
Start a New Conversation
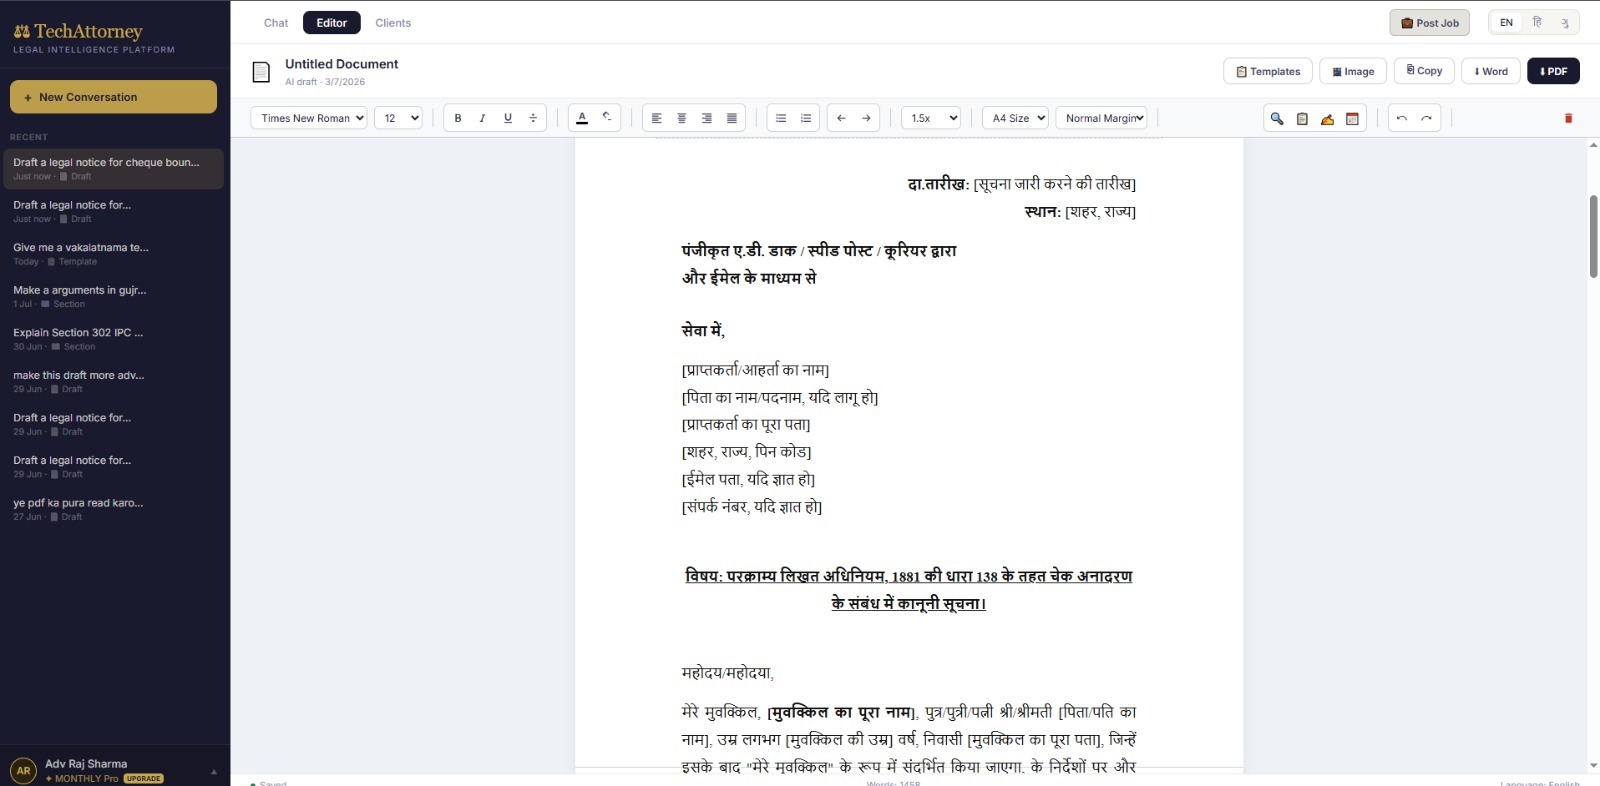tap(113, 97)
